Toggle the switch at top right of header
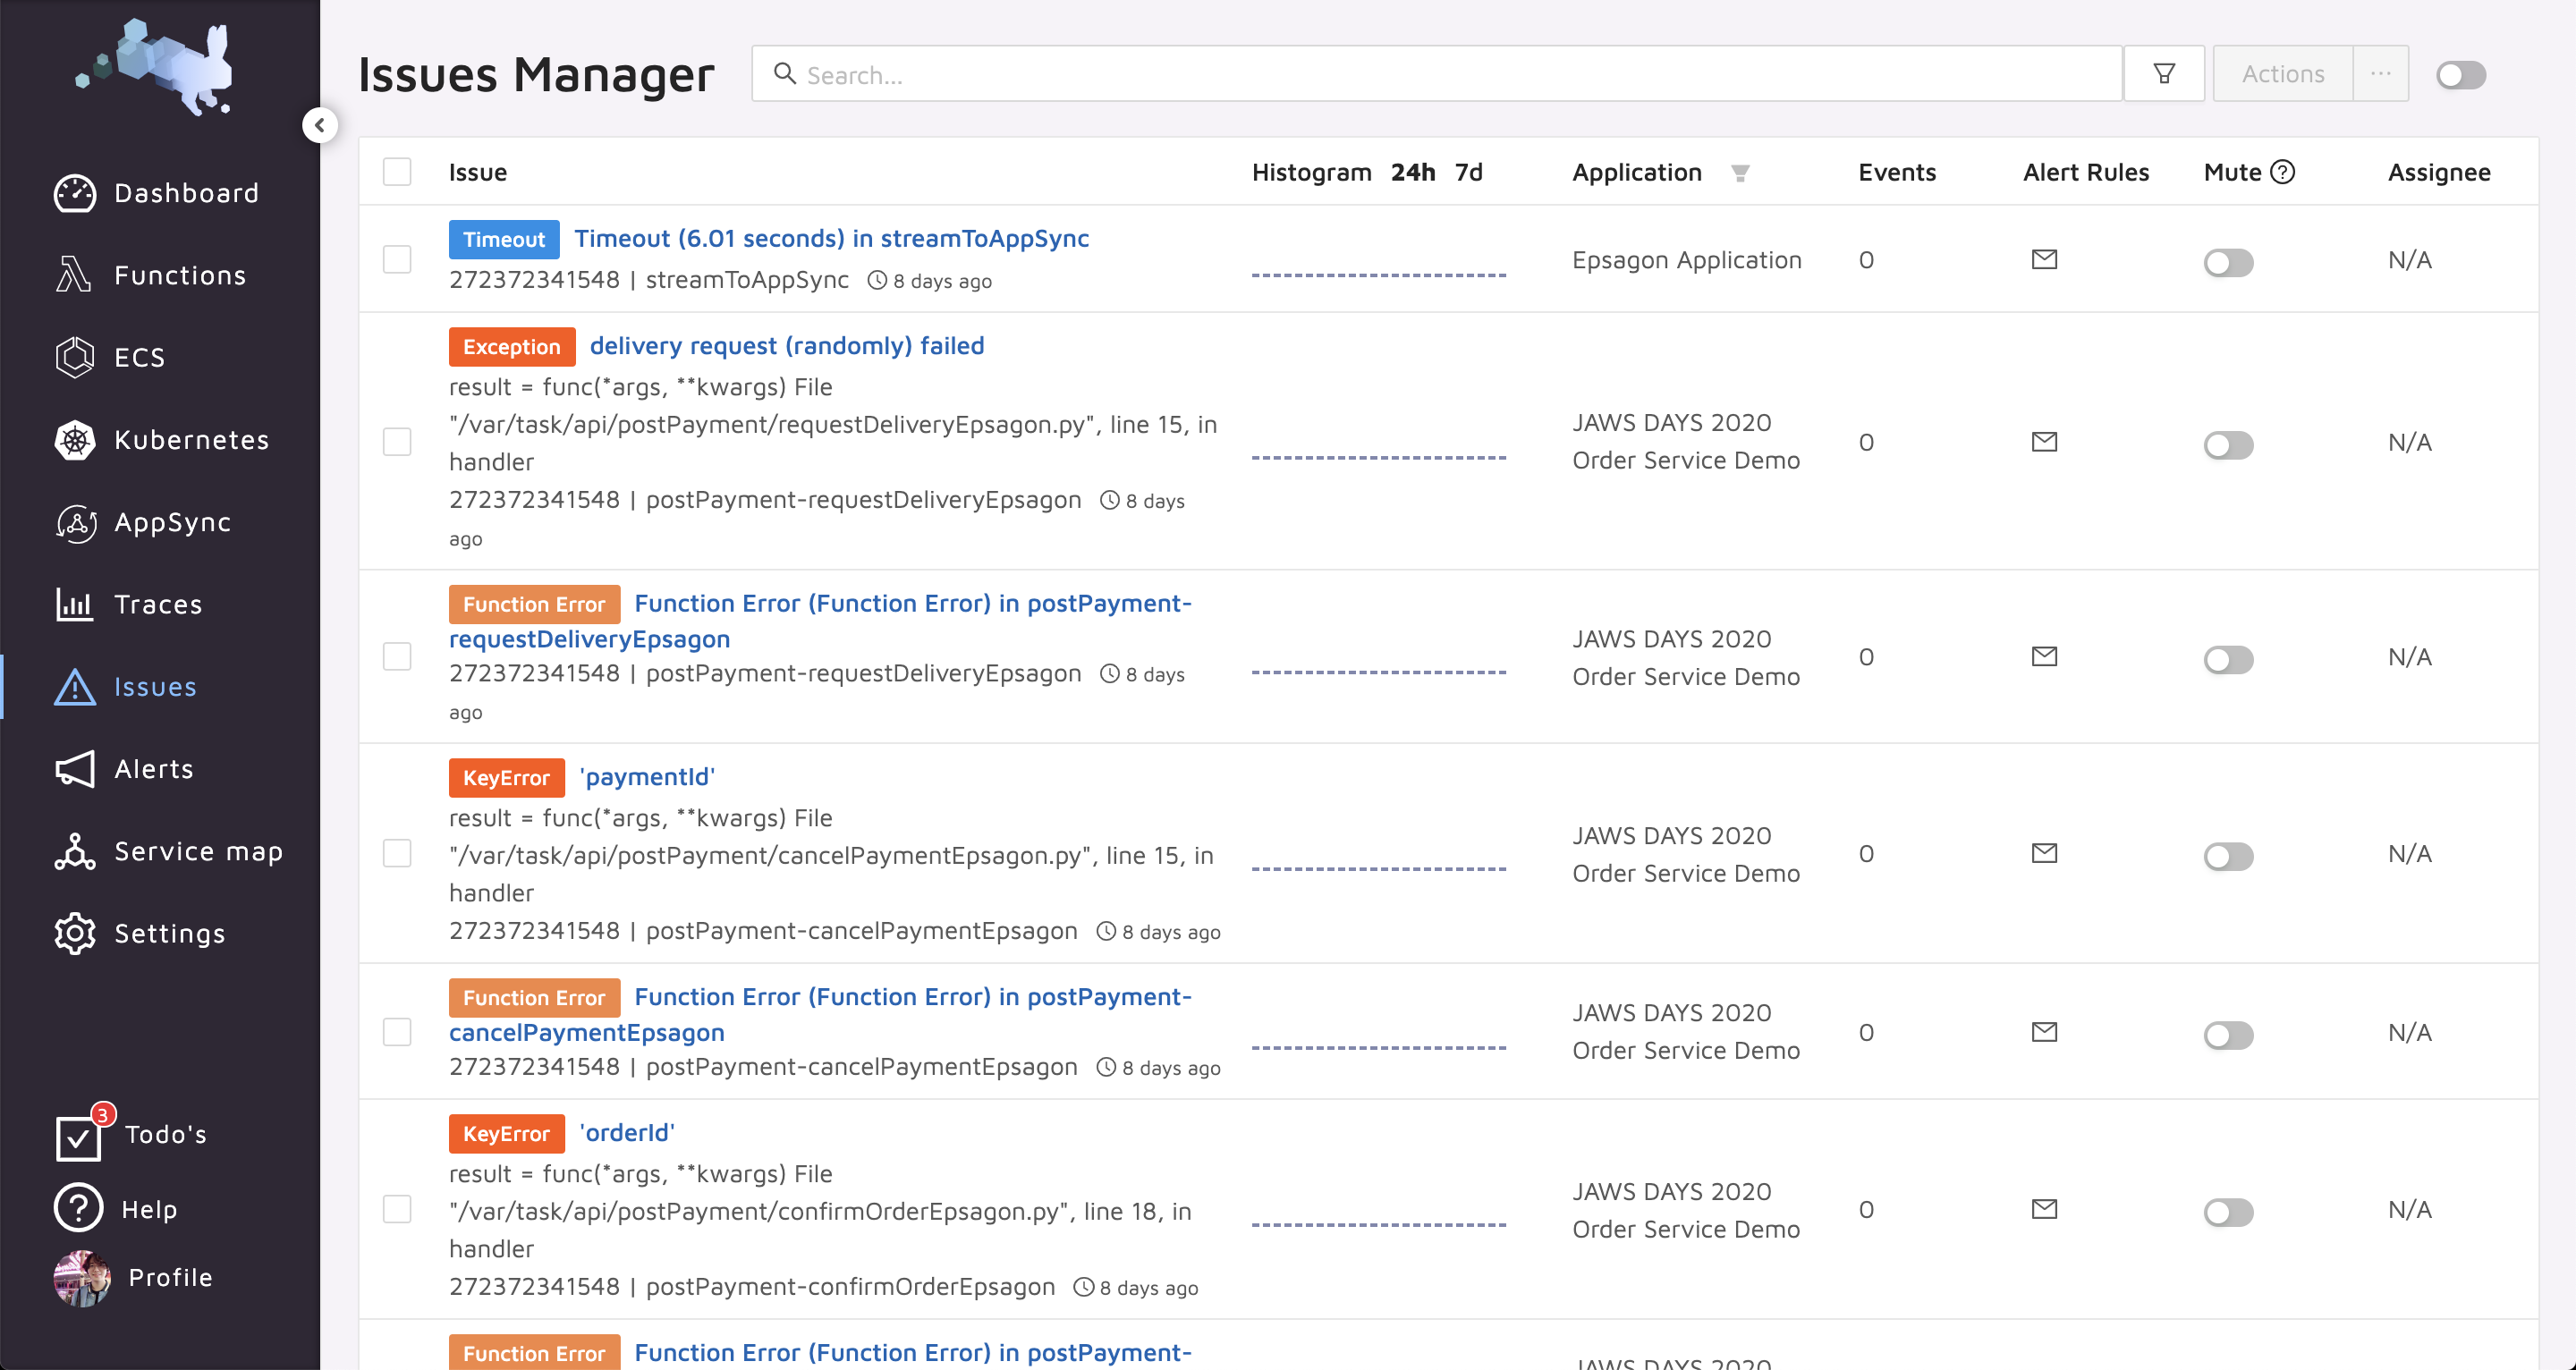This screenshot has width=2576, height=1370. [2461, 75]
